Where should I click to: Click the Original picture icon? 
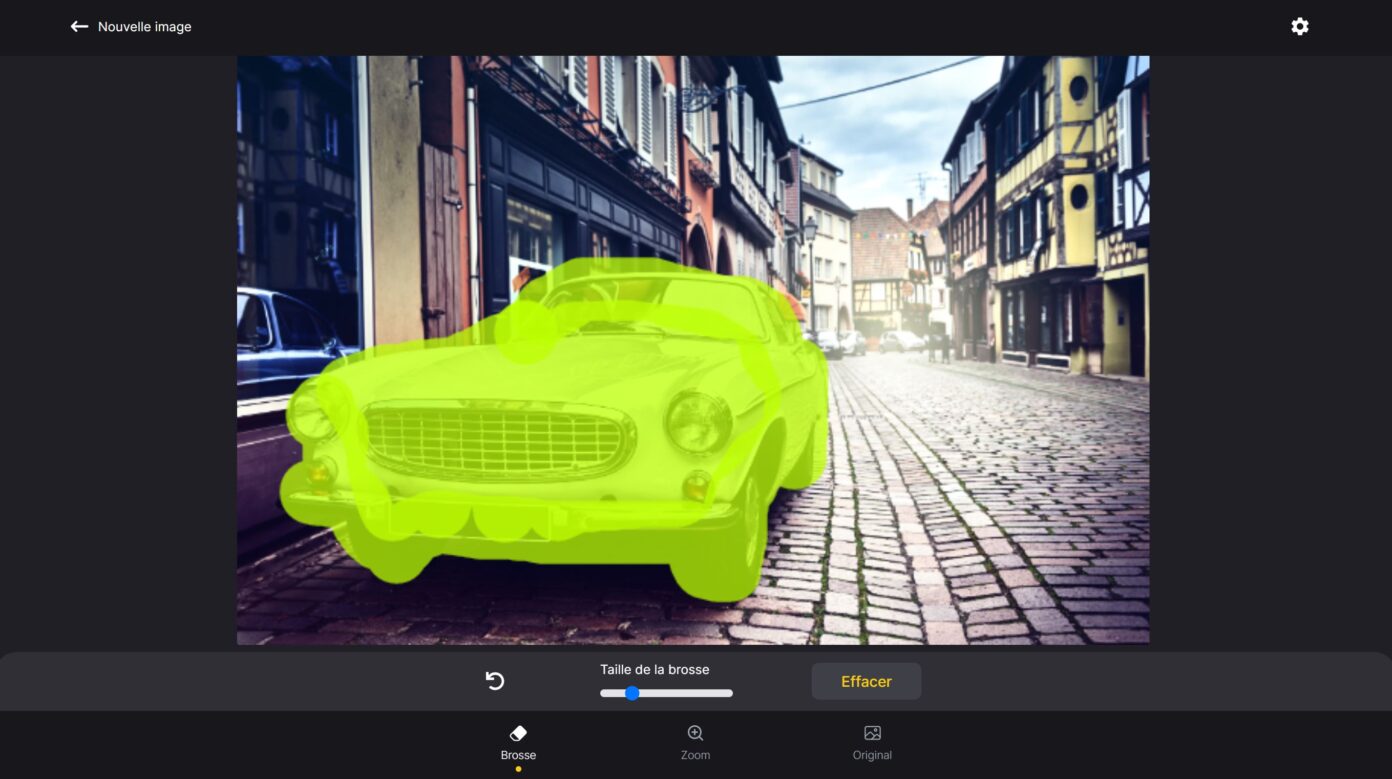coord(871,733)
